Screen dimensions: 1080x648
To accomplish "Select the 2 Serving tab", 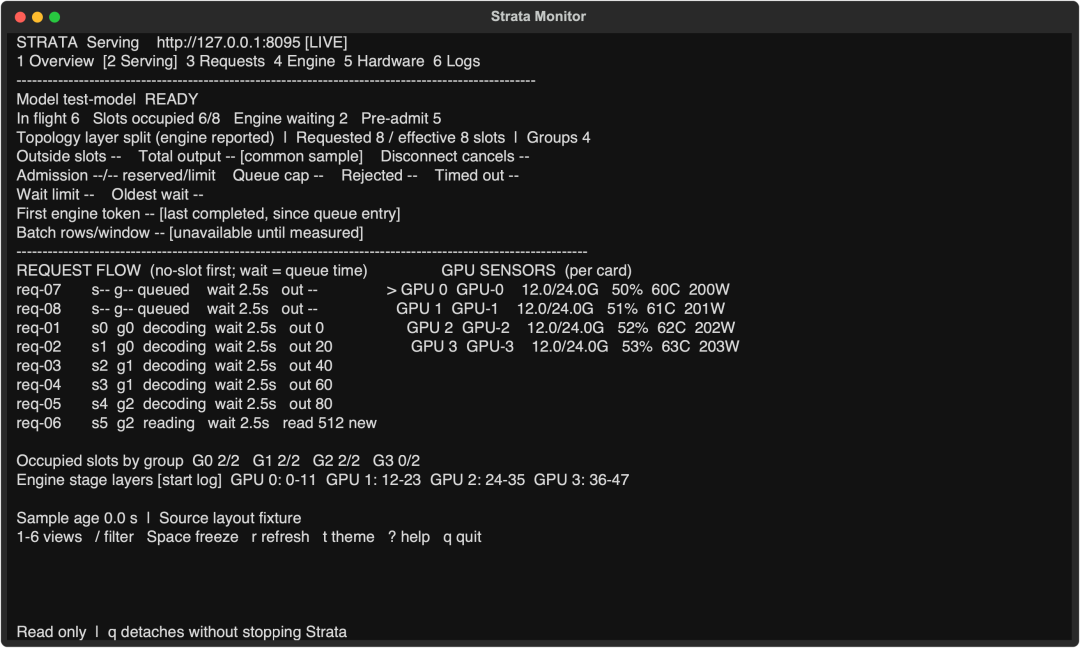I will [x=140, y=61].
